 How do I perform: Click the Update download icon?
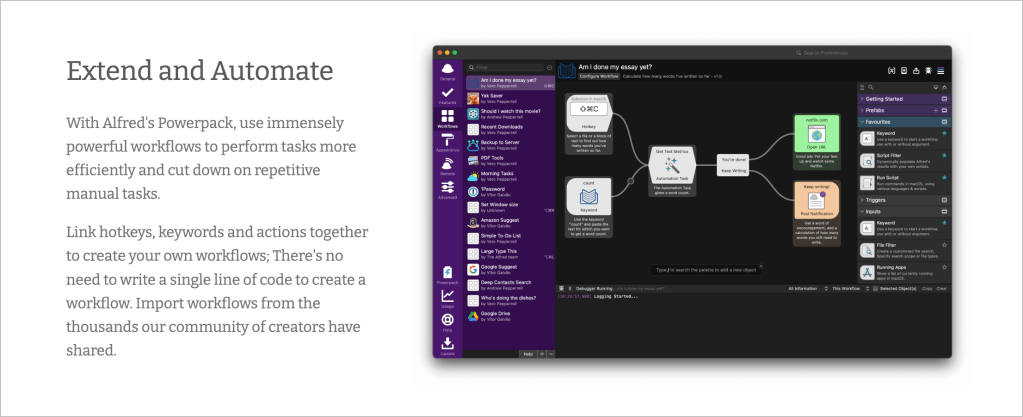[447, 345]
